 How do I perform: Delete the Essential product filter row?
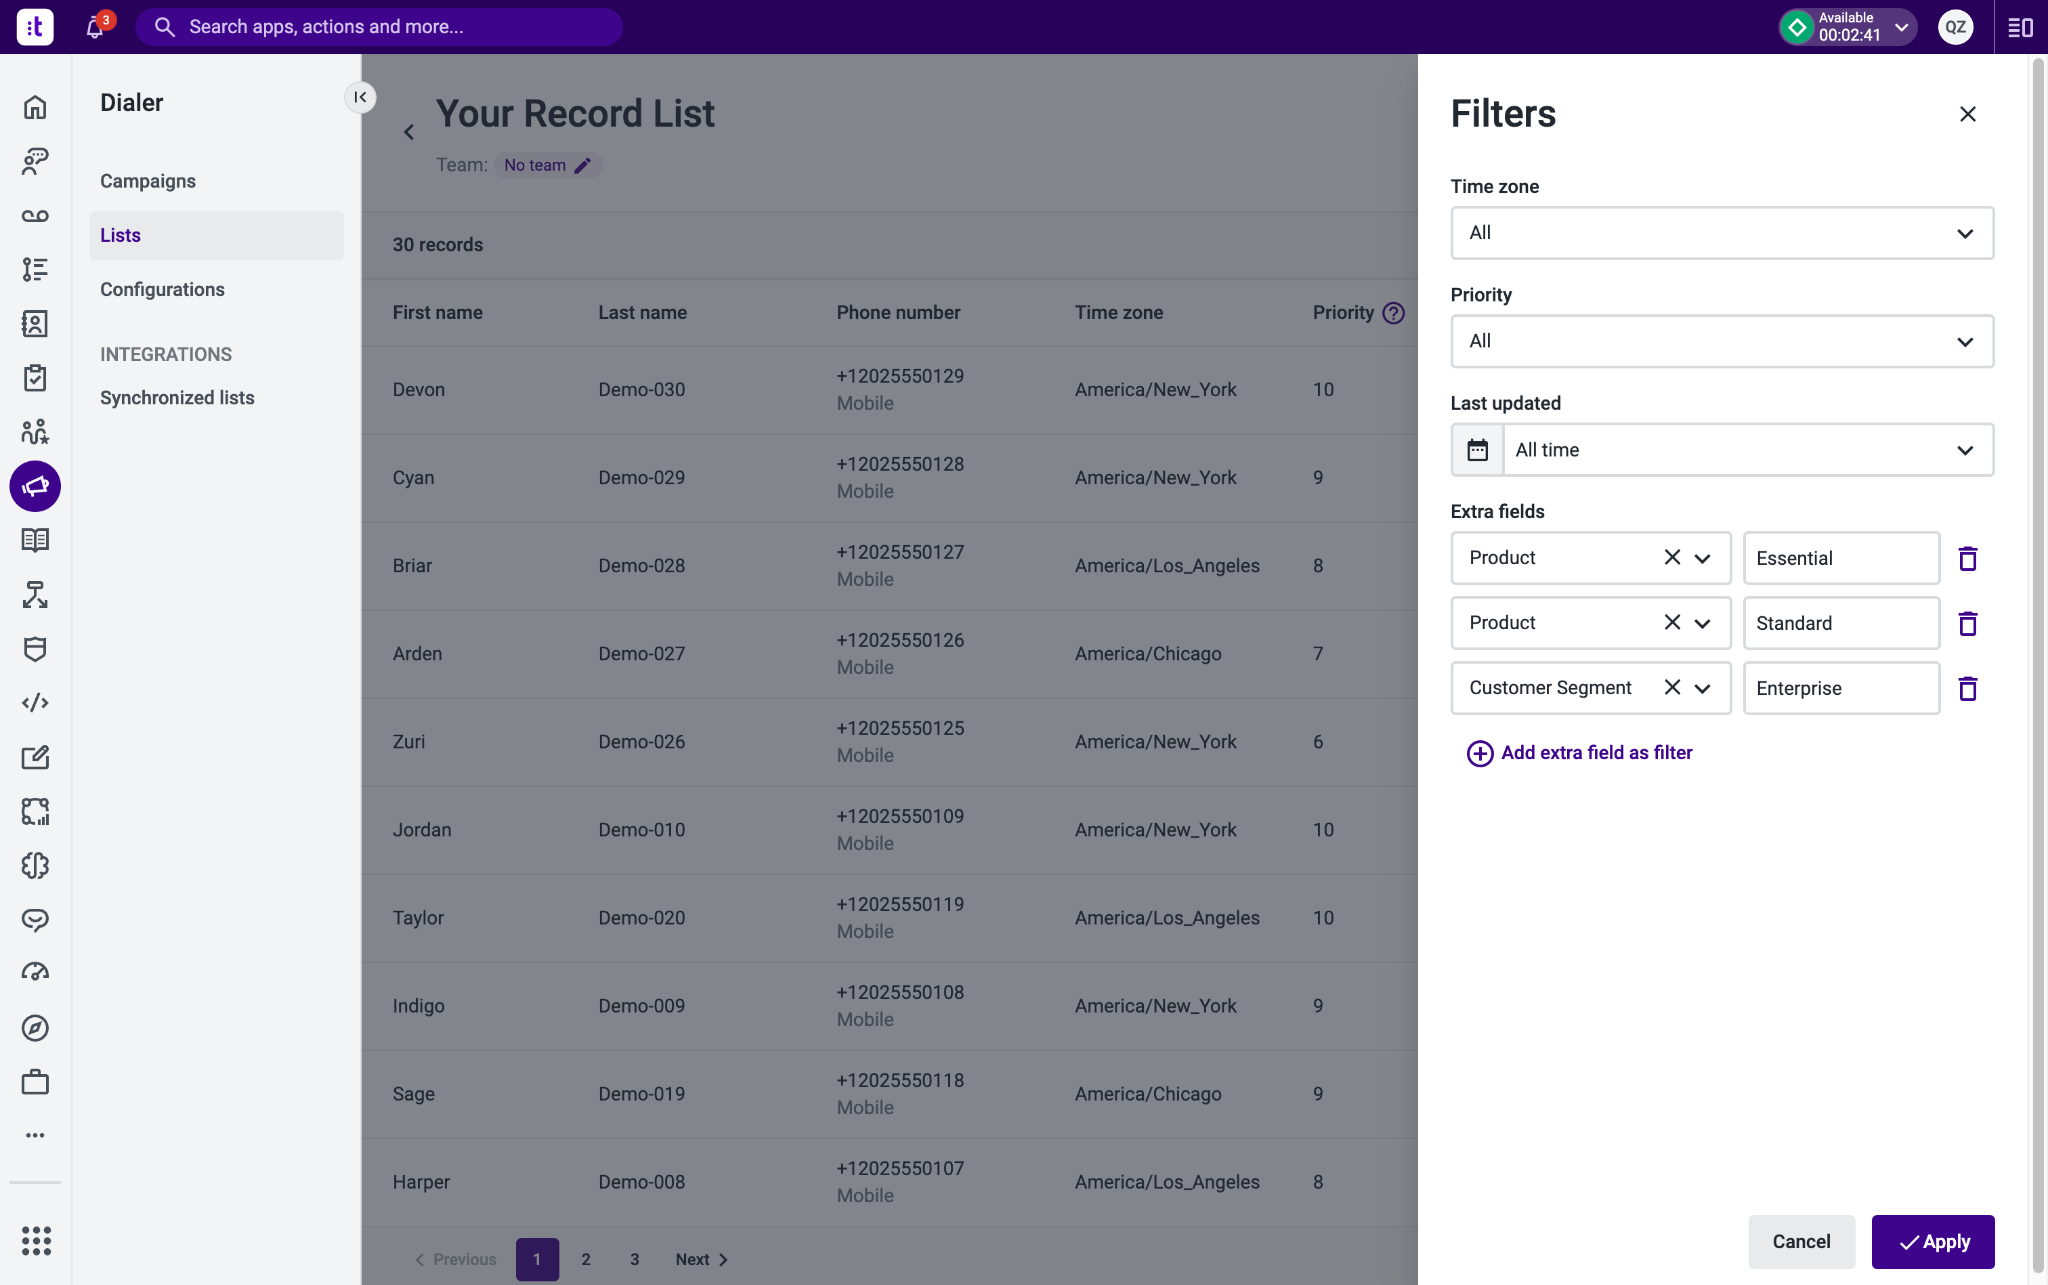click(x=1967, y=558)
